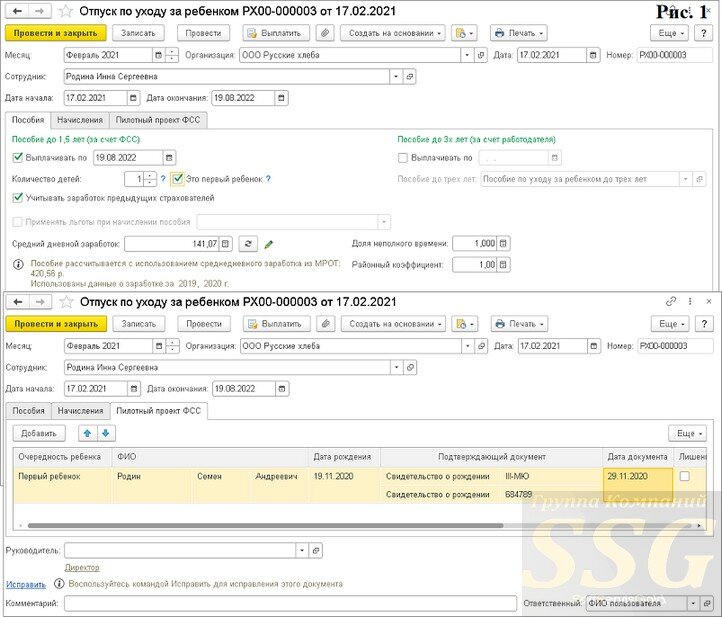This screenshot has height=617, width=722.
Task: Click paperclip attachments icon in upper window
Action: point(325,33)
